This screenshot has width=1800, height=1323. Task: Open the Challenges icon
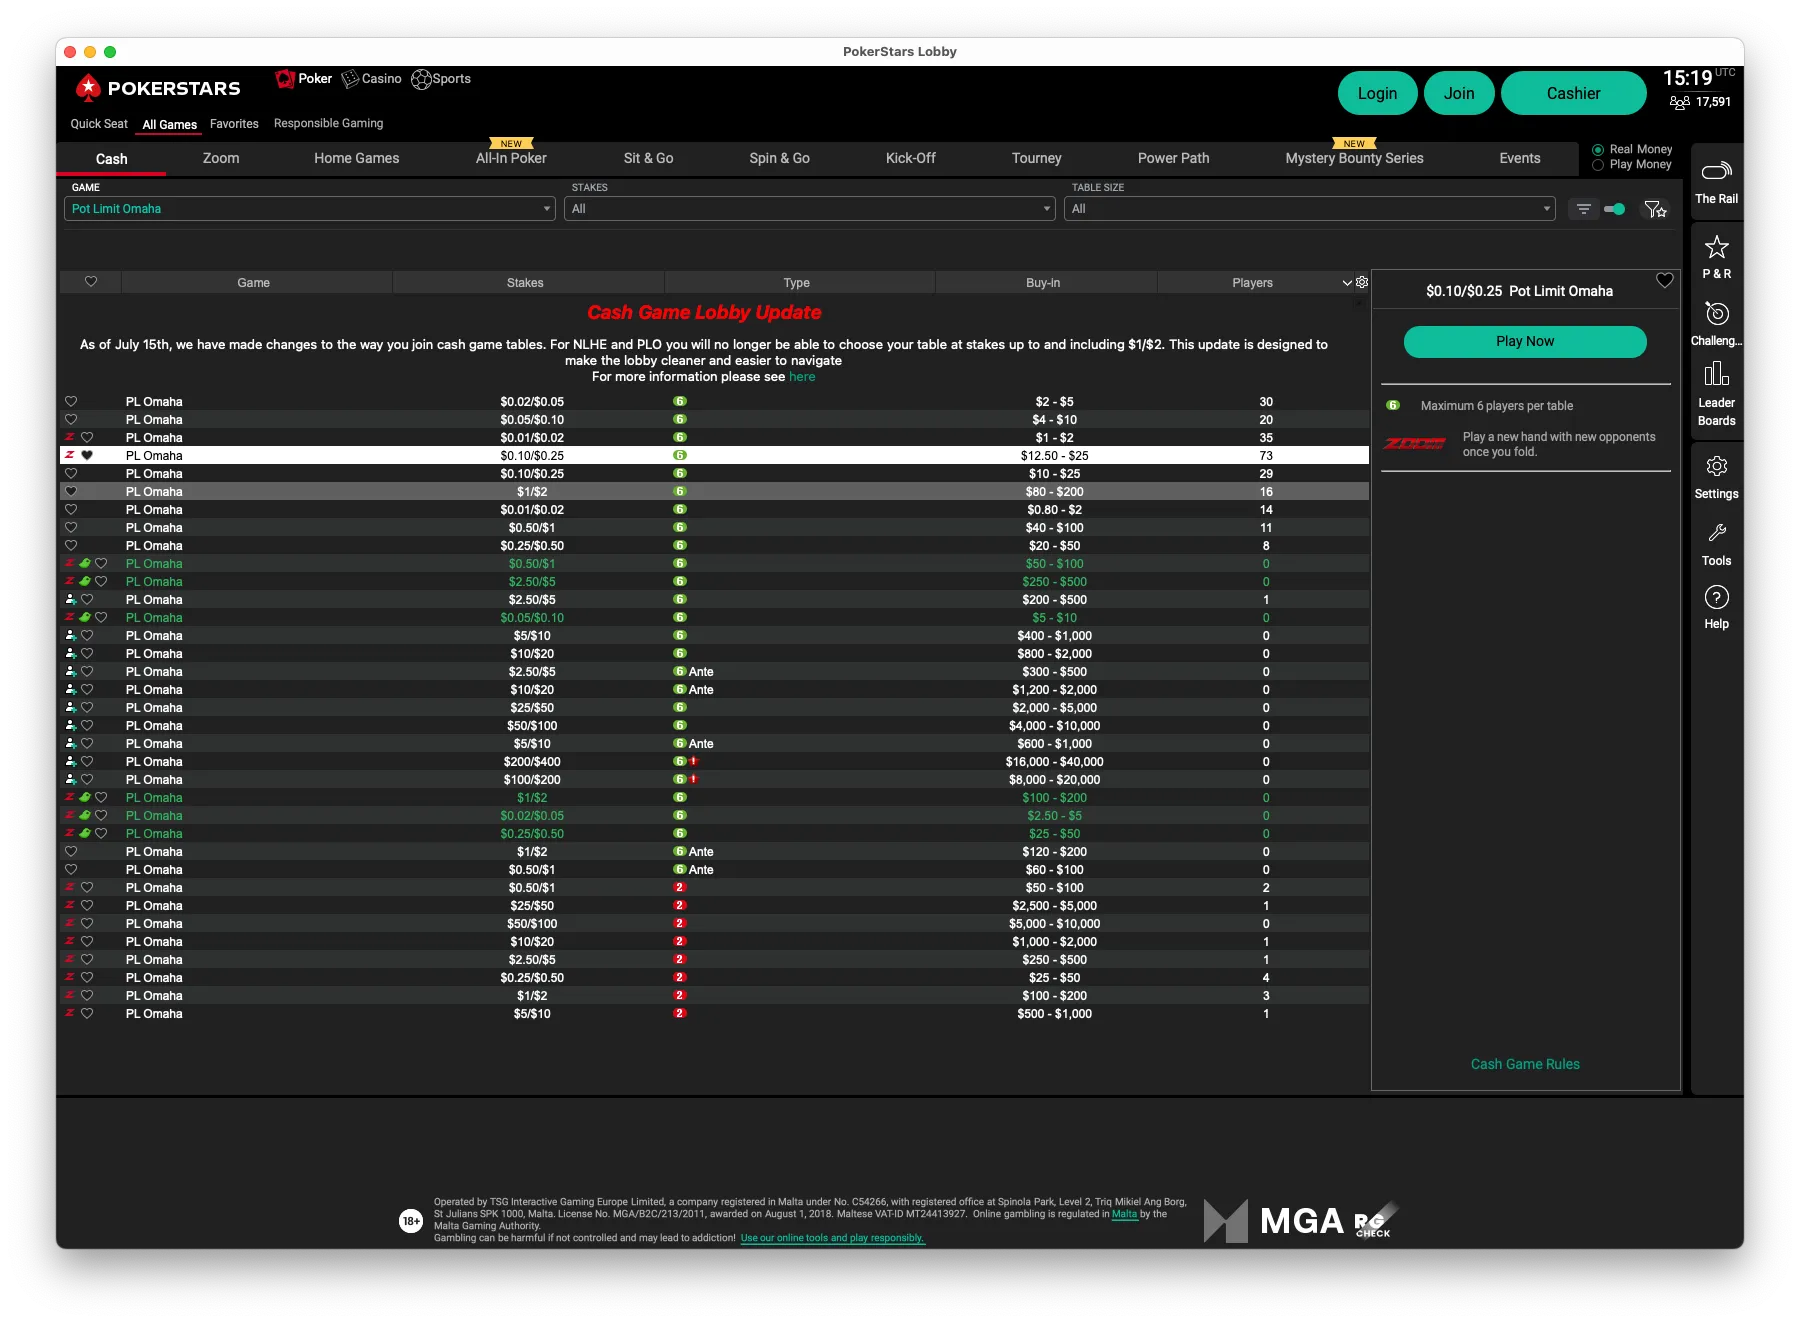click(1716, 324)
